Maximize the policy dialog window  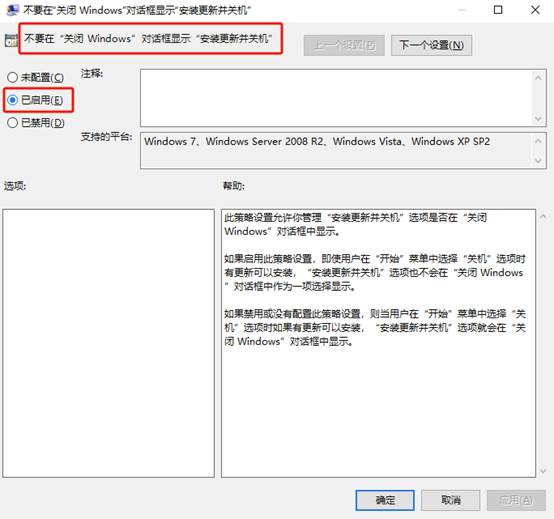coord(498,10)
